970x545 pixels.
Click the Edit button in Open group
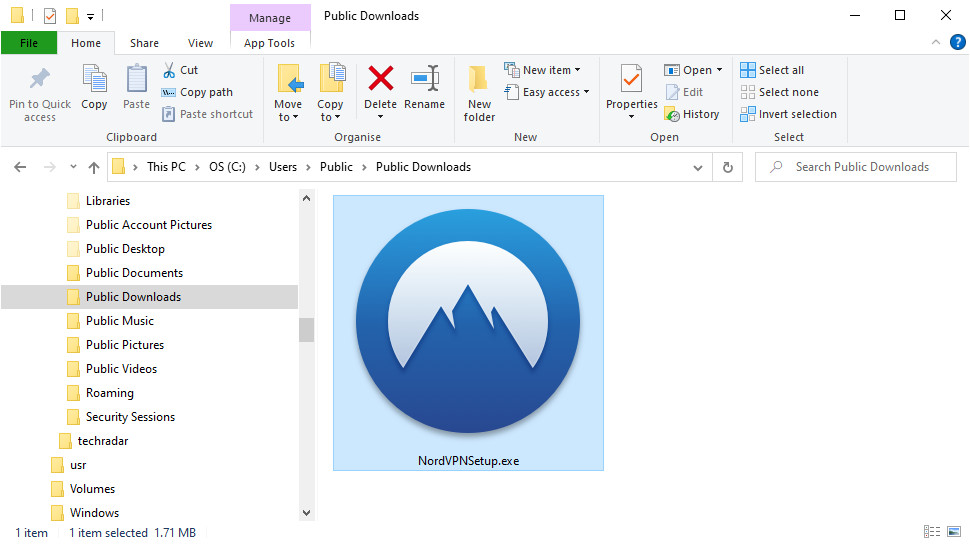(684, 92)
